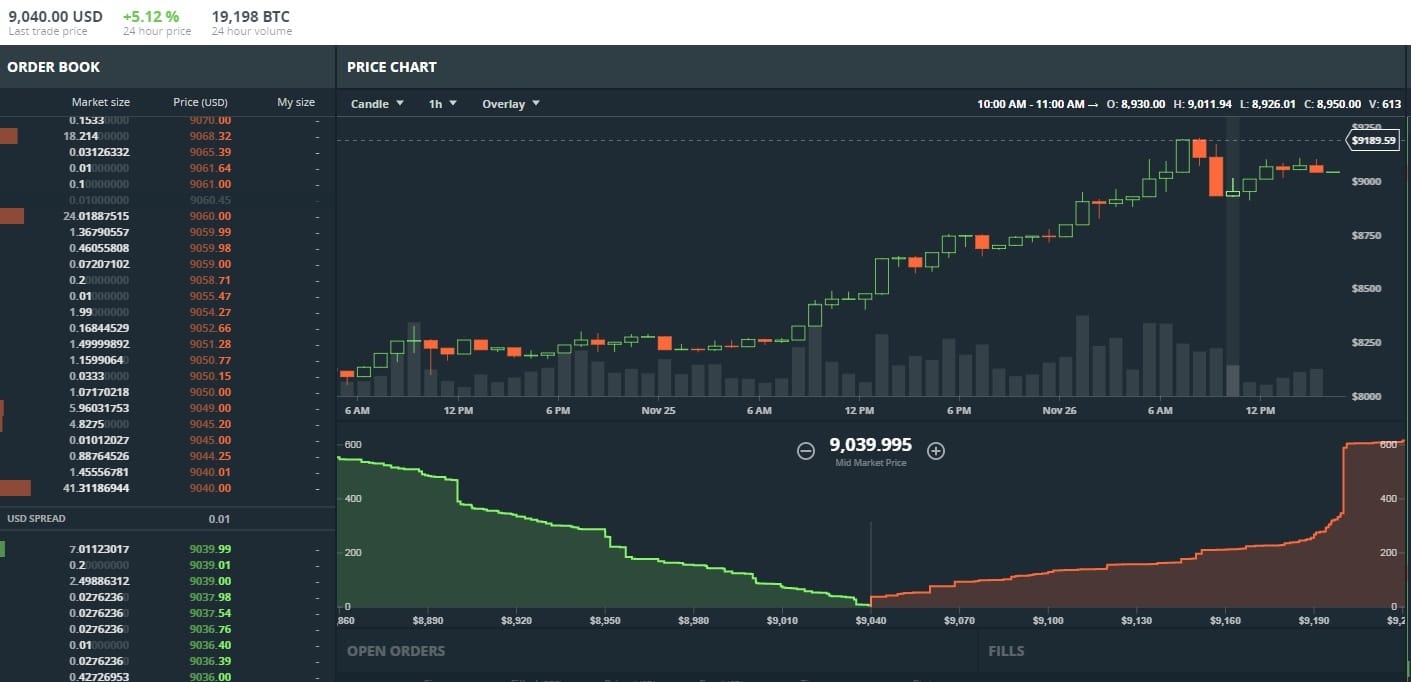Click the 9060.00 ask price with 24.01 size
Viewport: 1411px width, 682px height.
210,216
